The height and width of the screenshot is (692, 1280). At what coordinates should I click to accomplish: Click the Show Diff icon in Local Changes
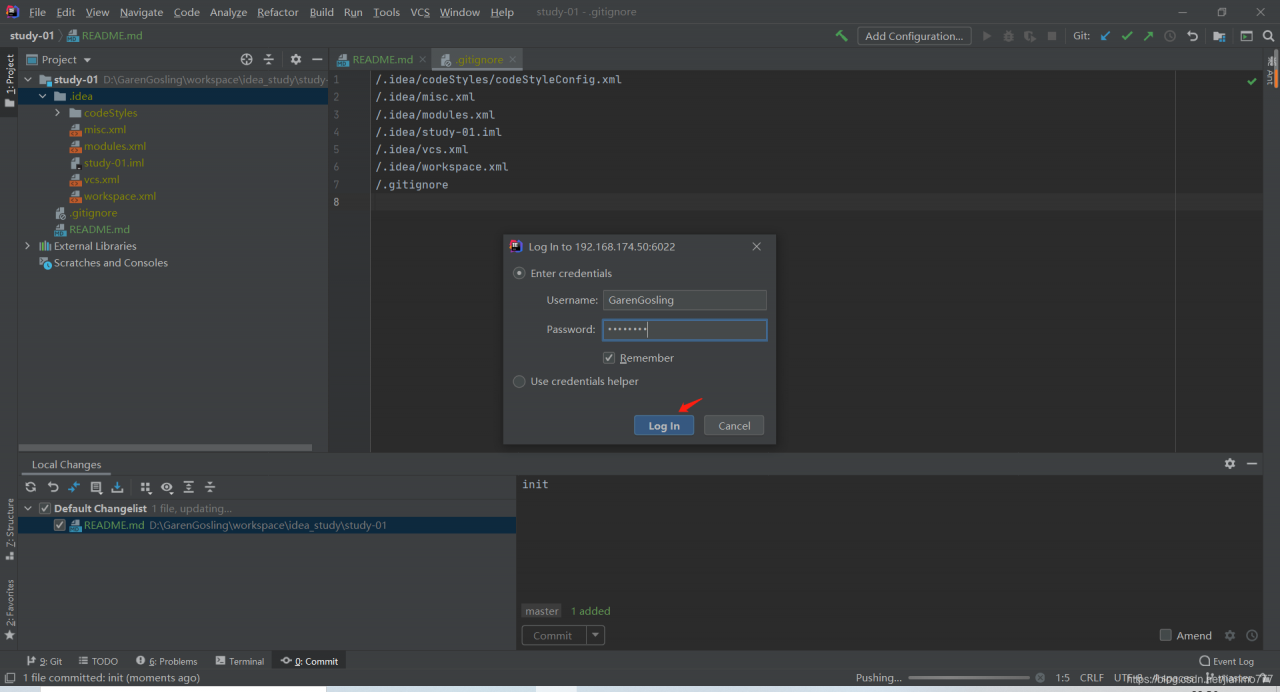click(x=74, y=487)
